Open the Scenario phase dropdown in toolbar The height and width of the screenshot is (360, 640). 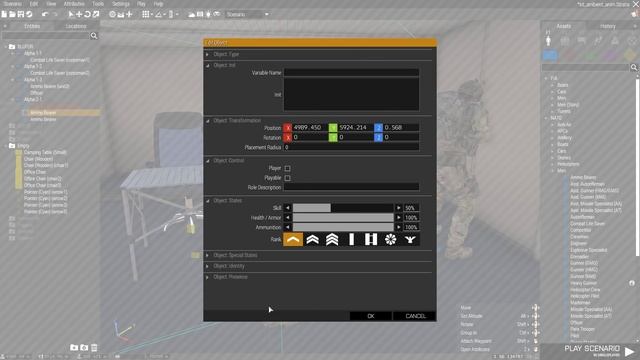tap(248, 14)
